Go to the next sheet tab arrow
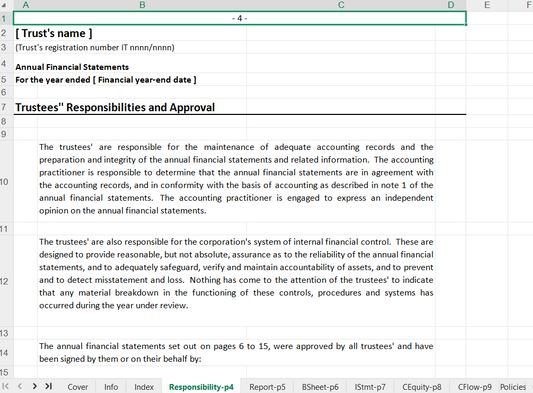The width and height of the screenshot is (533, 393). (35, 387)
